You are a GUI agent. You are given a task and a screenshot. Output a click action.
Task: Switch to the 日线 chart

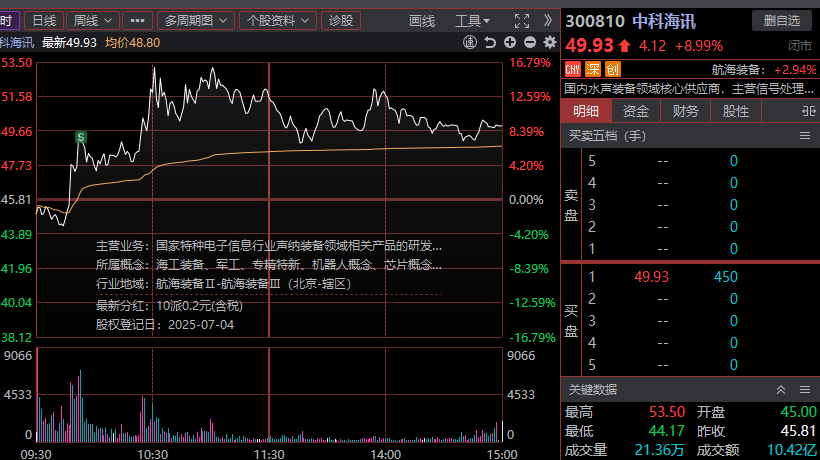[44, 21]
